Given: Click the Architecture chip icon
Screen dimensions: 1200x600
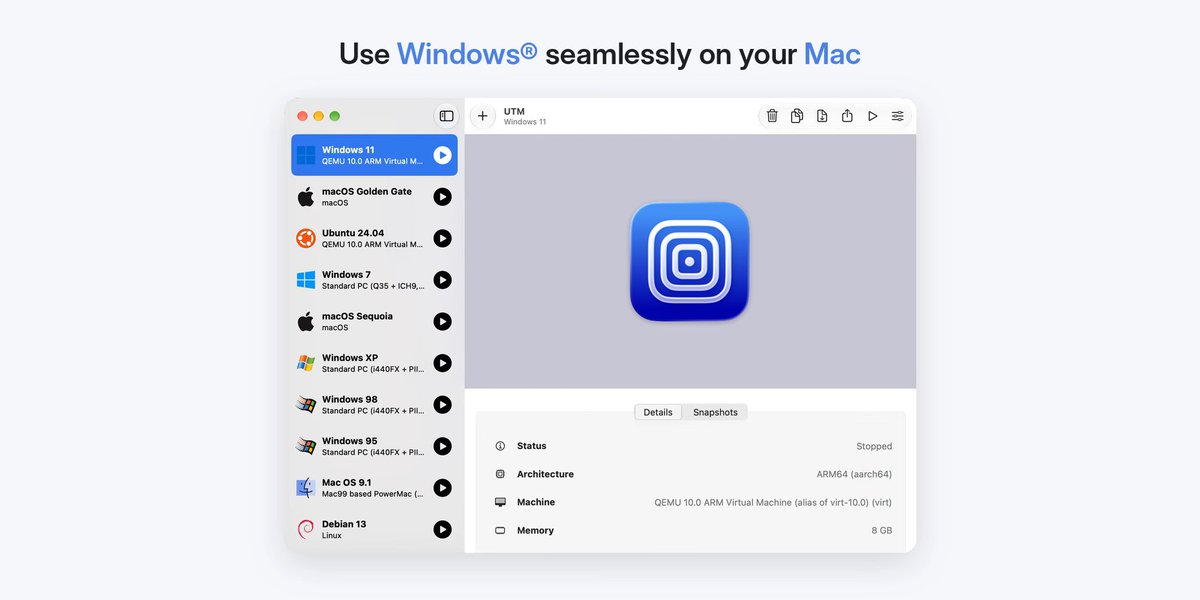Looking at the screenshot, I should (x=500, y=474).
